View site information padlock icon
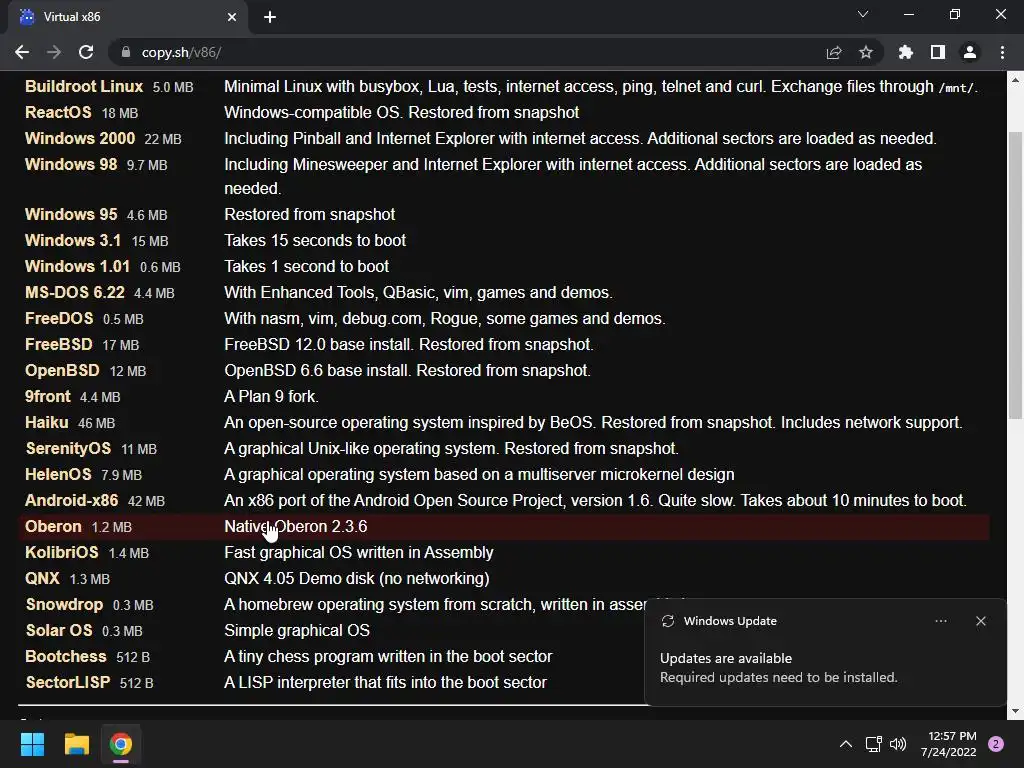The width and height of the screenshot is (1024, 768). [126, 52]
